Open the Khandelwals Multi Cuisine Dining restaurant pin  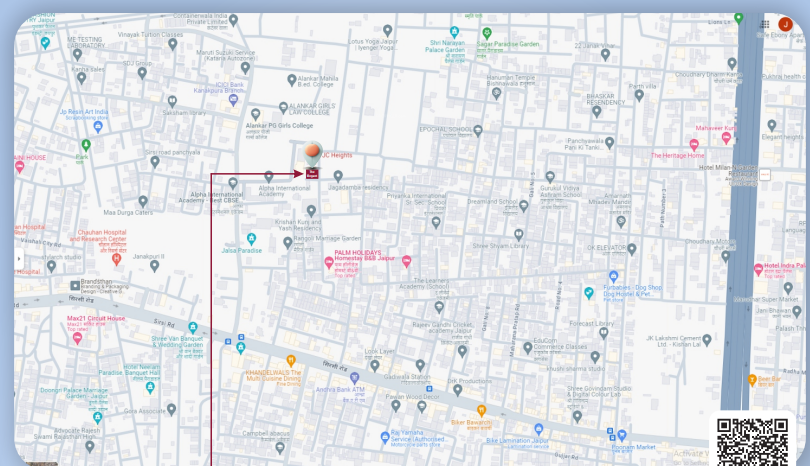click(291, 360)
